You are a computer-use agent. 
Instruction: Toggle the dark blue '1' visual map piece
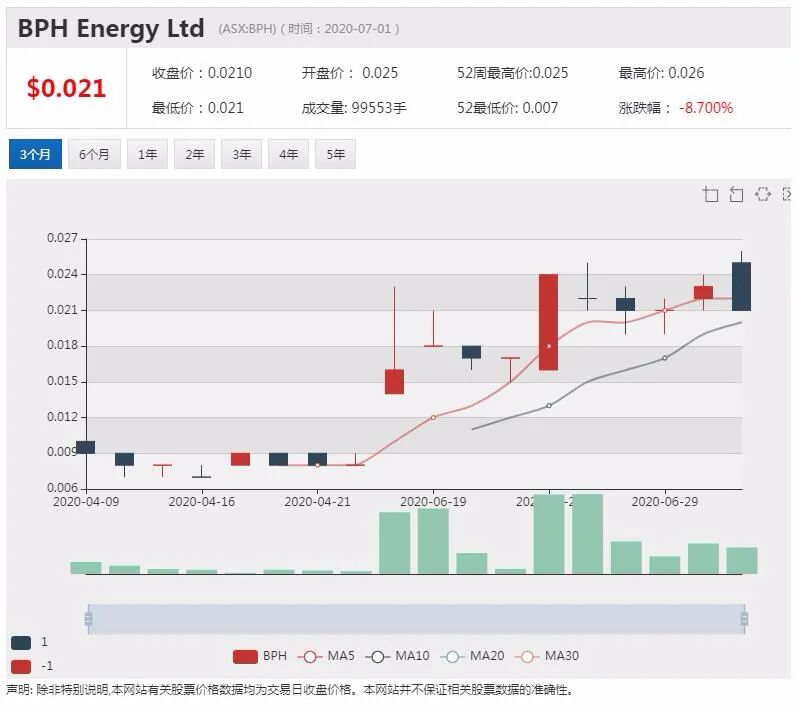tap(29, 642)
